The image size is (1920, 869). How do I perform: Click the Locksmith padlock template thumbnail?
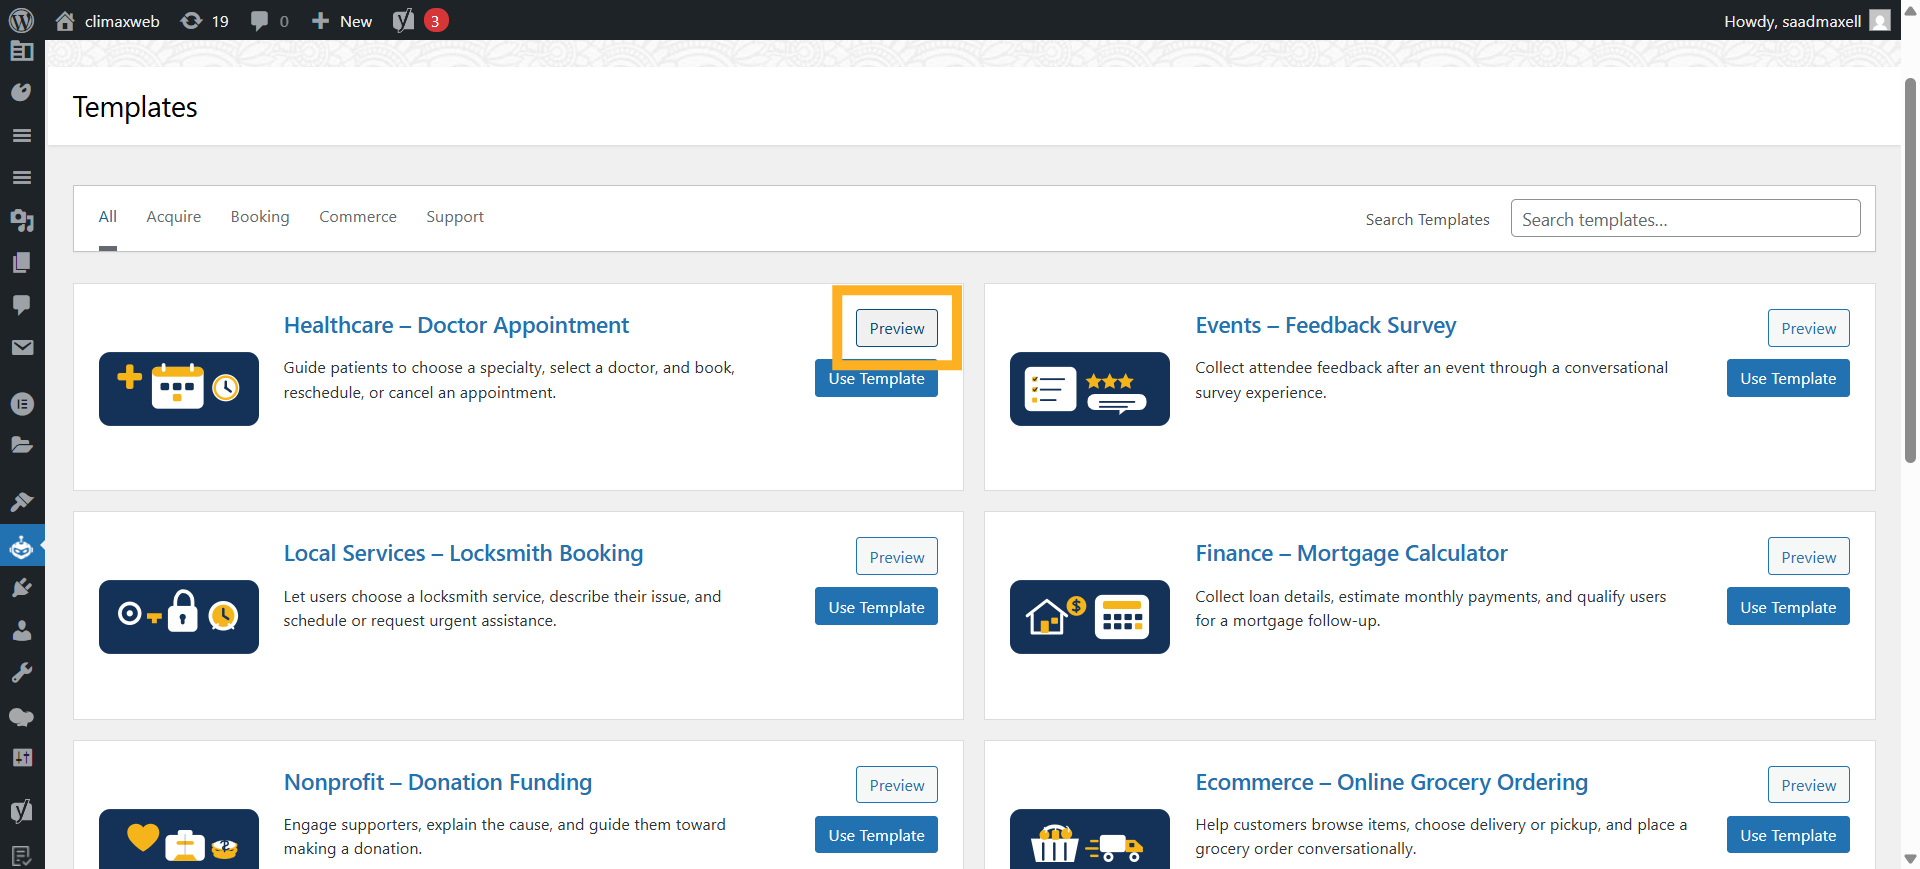point(179,617)
